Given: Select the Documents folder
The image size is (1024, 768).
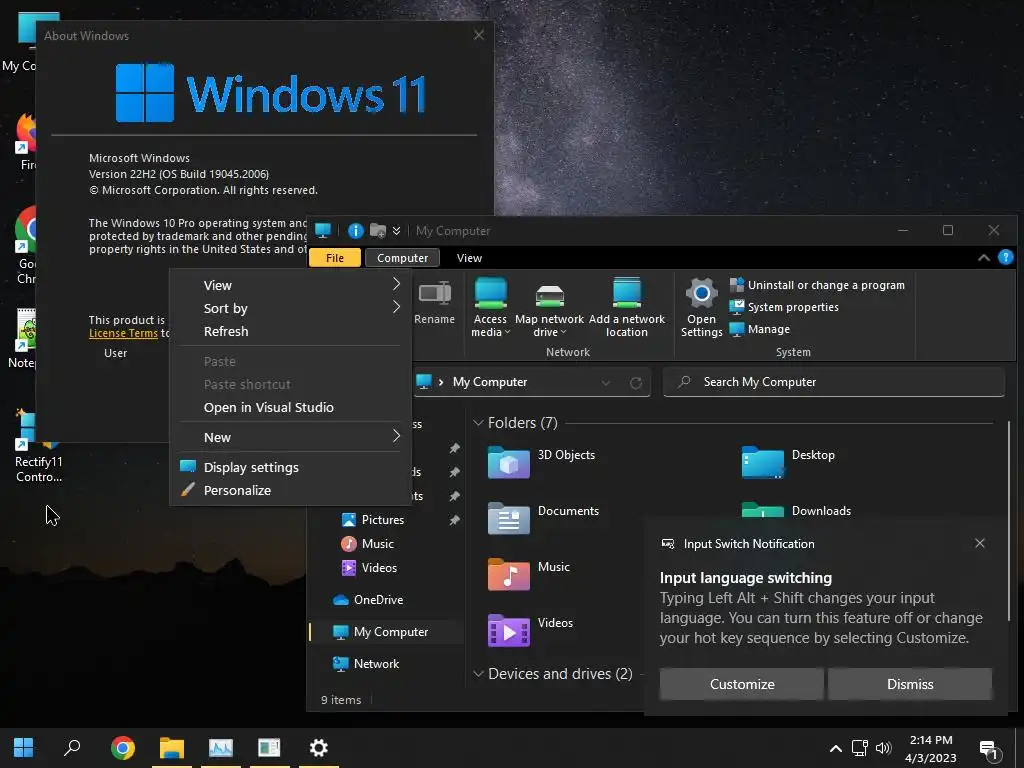Looking at the screenshot, I should (x=543, y=518).
